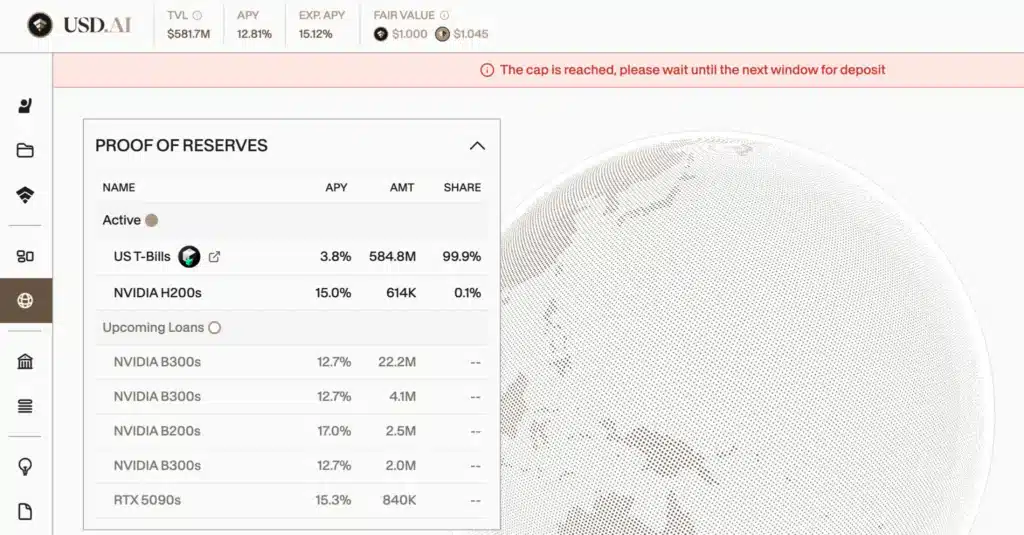Toggle the Active status indicator
Image resolution: width=1024 pixels, height=535 pixels.
(x=151, y=220)
